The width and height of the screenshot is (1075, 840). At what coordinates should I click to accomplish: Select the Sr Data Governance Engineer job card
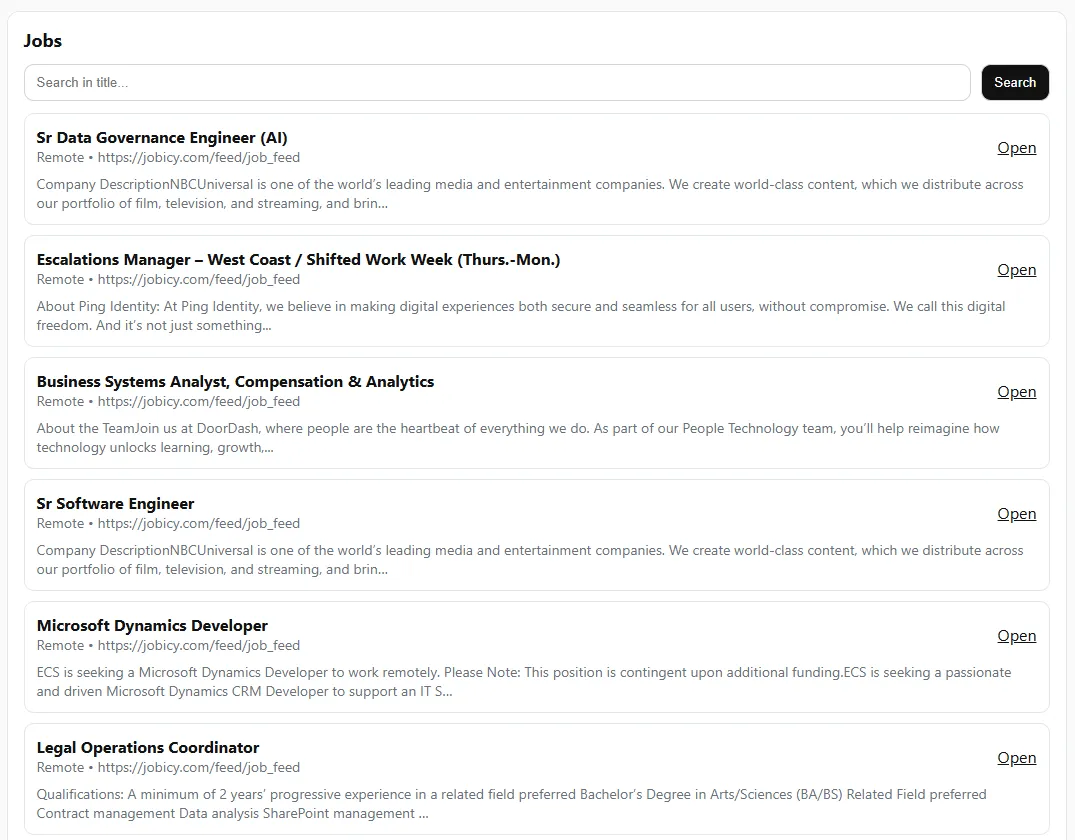[x=537, y=169]
